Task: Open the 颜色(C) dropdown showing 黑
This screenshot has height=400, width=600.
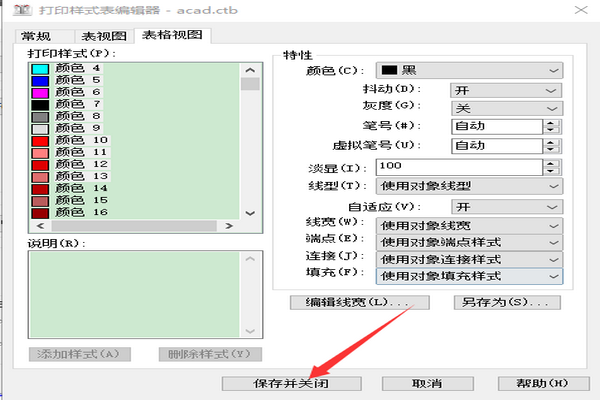Action: click(470, 70)
